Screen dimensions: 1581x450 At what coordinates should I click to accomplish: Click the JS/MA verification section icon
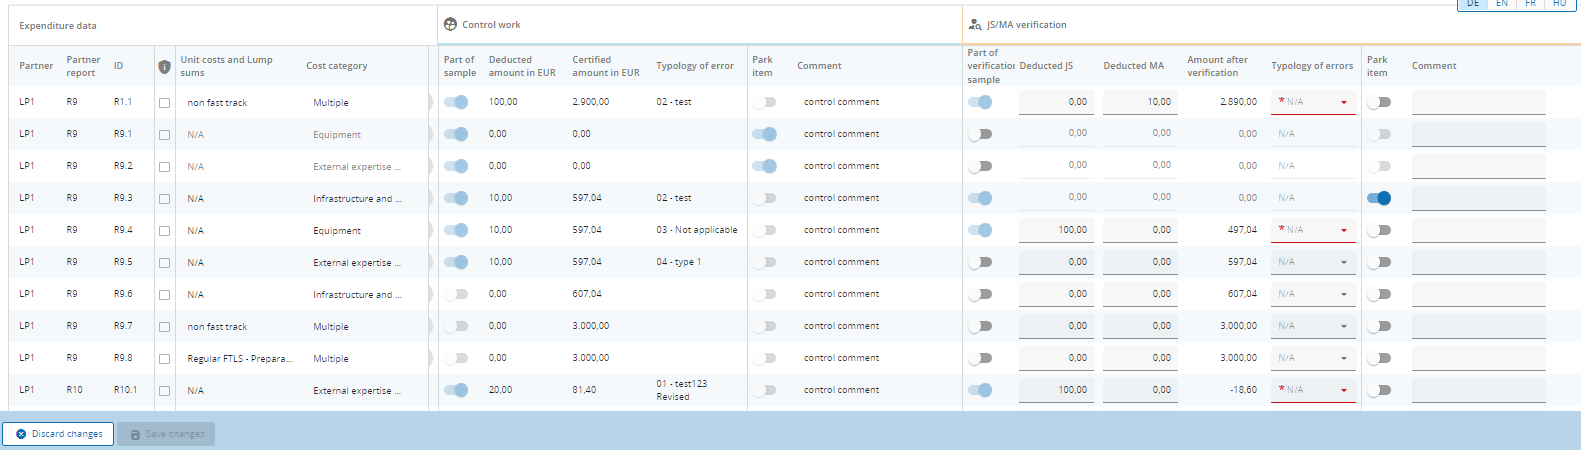tap(975, 25)
